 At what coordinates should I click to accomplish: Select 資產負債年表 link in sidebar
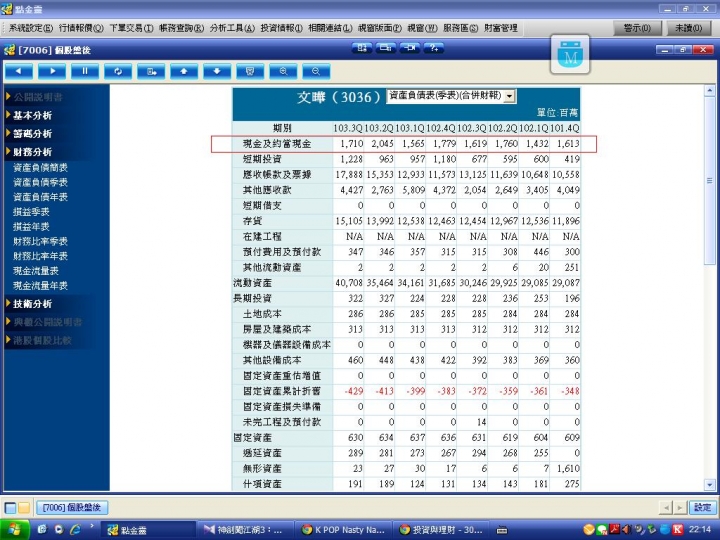(40, 197)
